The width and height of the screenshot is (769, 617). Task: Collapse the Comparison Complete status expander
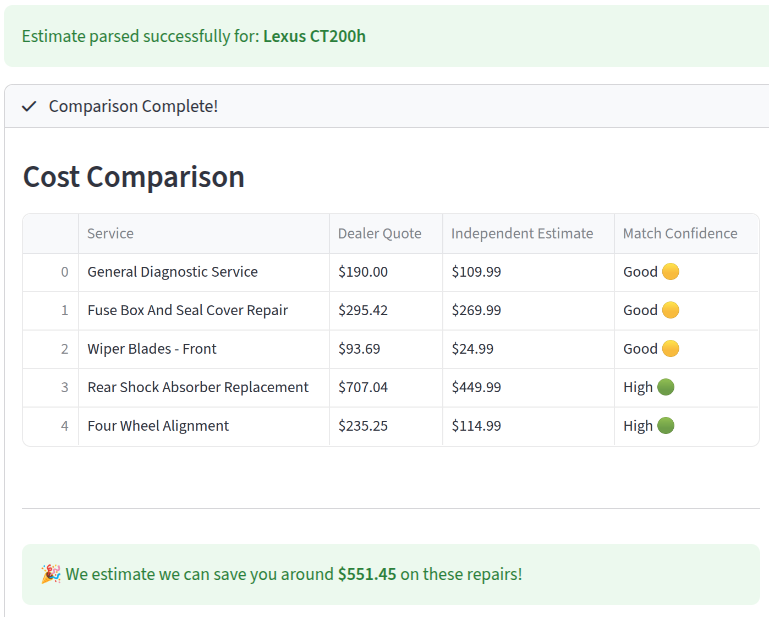(x=387, y=106)
